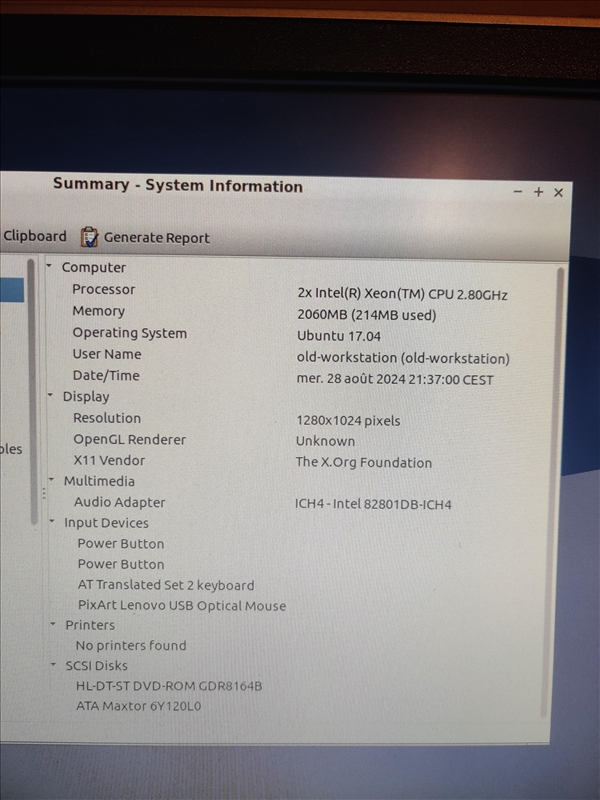Click the highlighted item in the left sidebar
This screenshot has height=800, width=600.
(x=12, y=290)
